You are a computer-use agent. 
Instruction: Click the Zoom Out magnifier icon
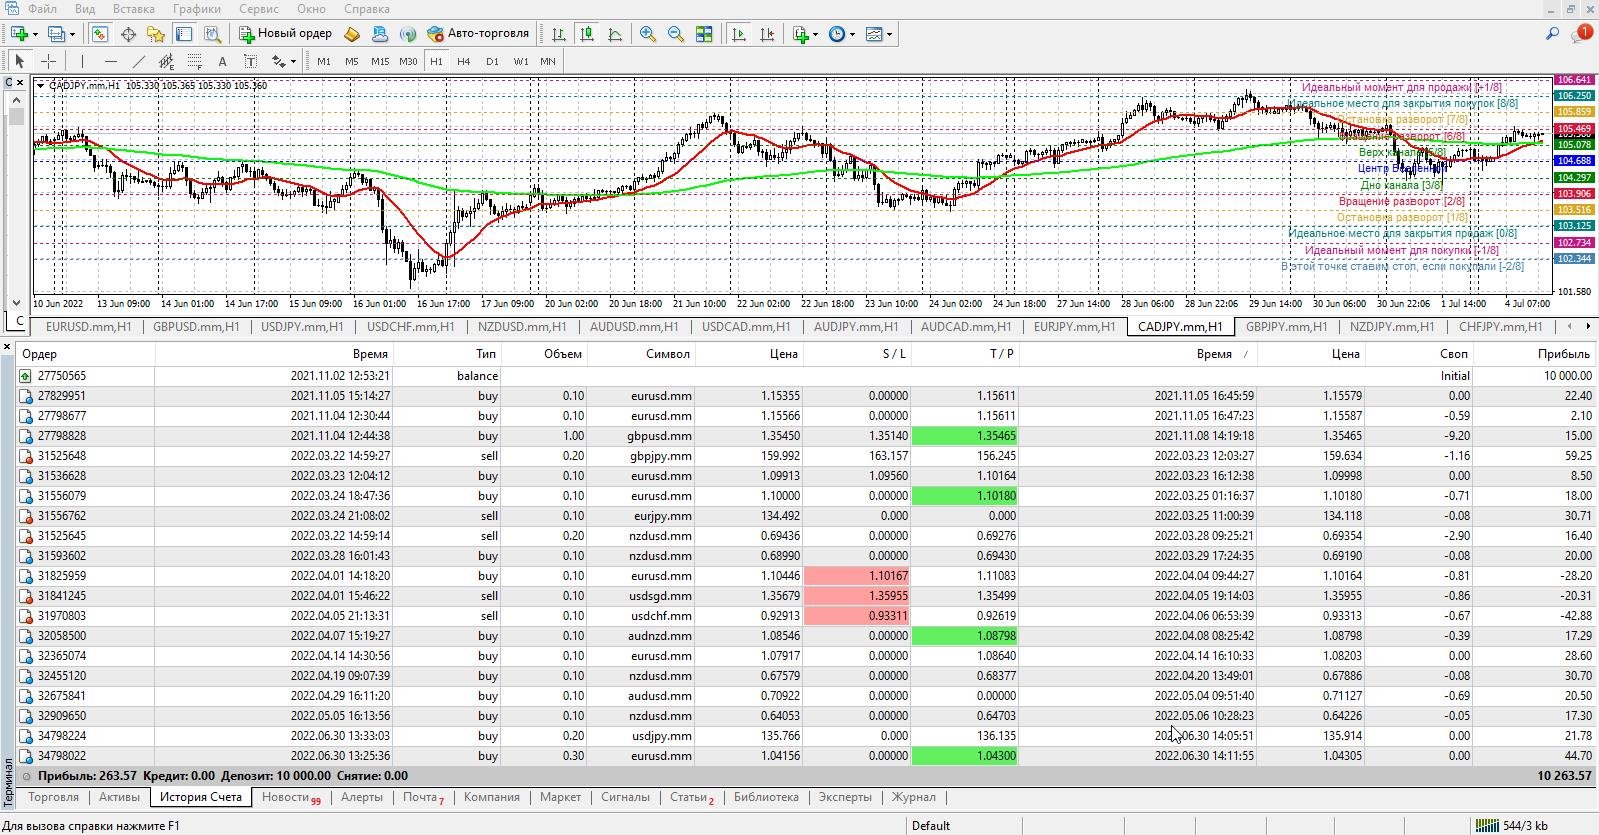pos(676,34)
